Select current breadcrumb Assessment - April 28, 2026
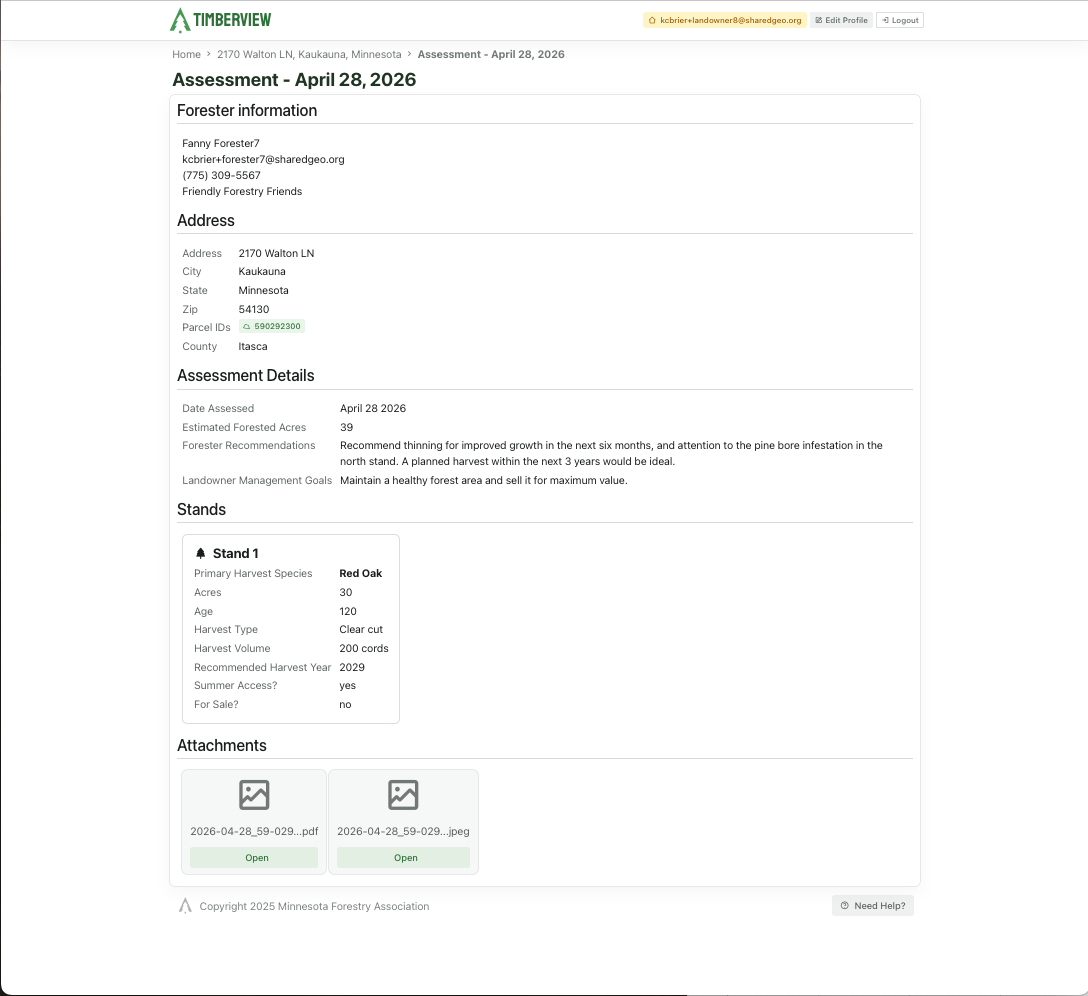 point(491,54)
